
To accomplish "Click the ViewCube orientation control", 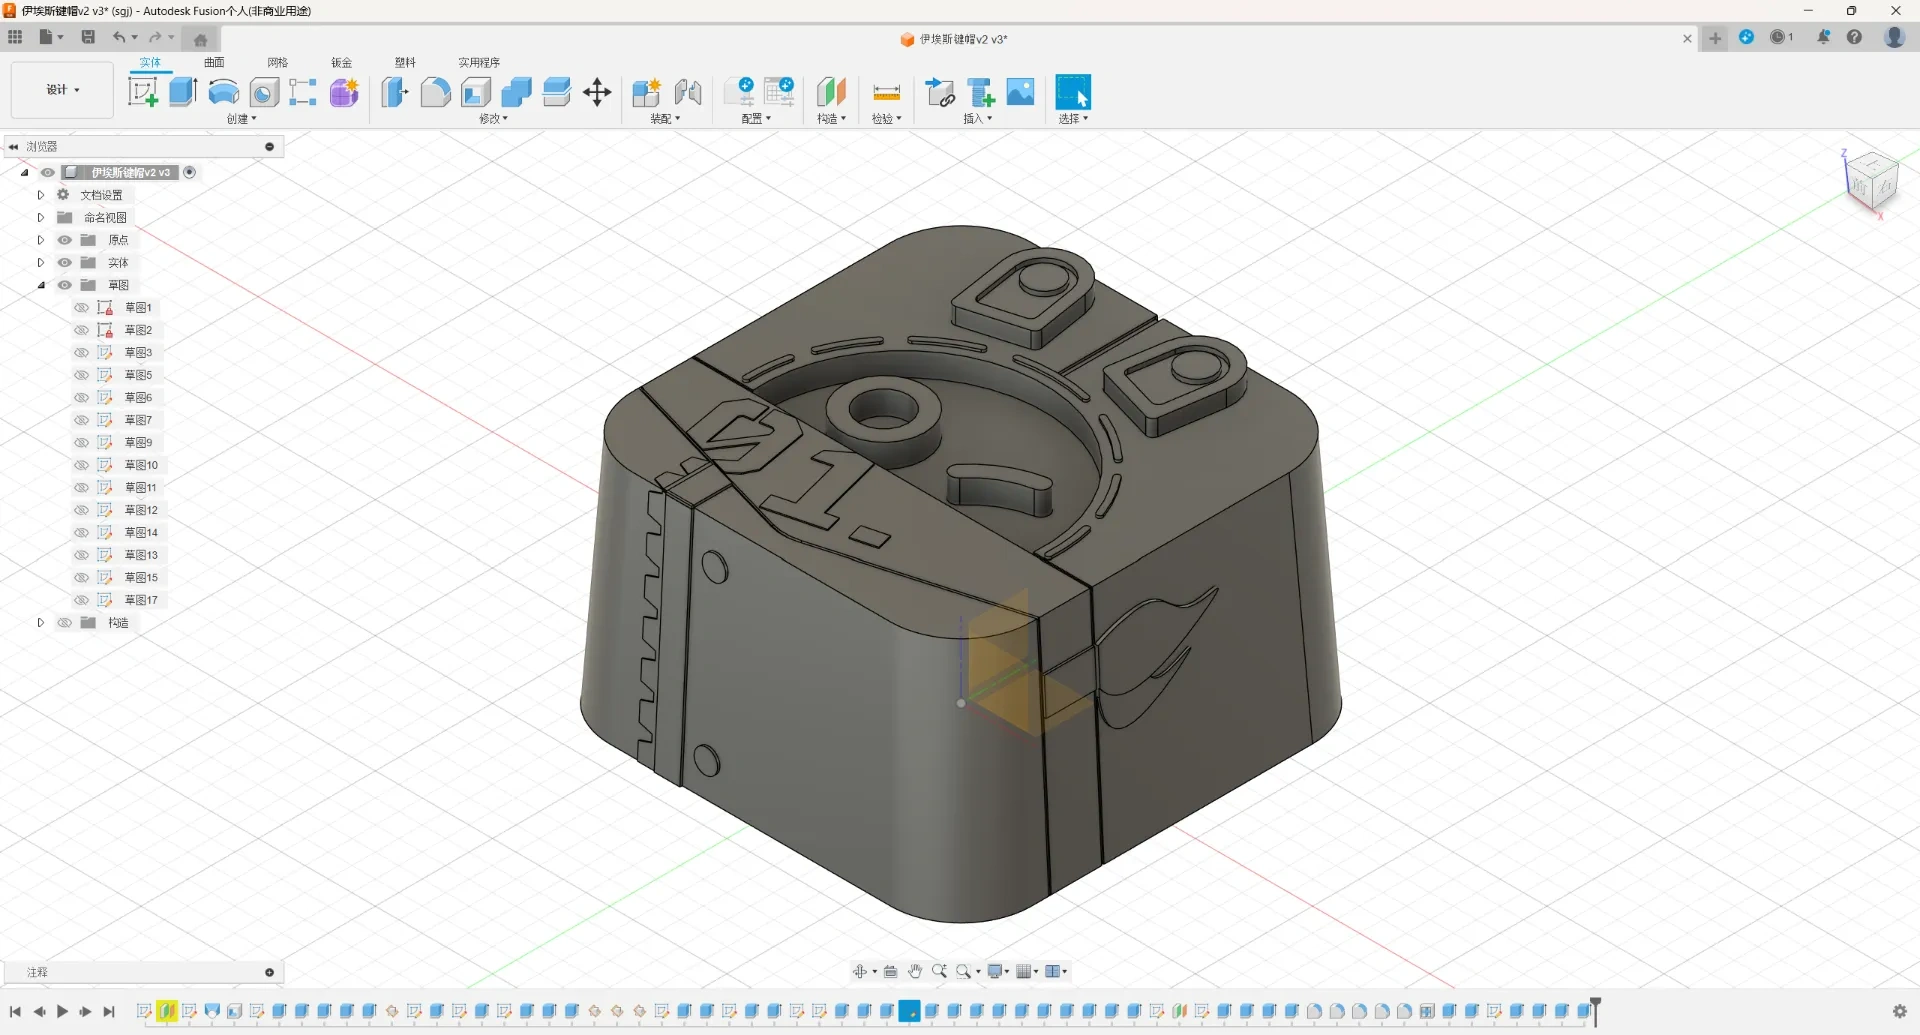I will pyautogui.click(x=1870, y=182).
